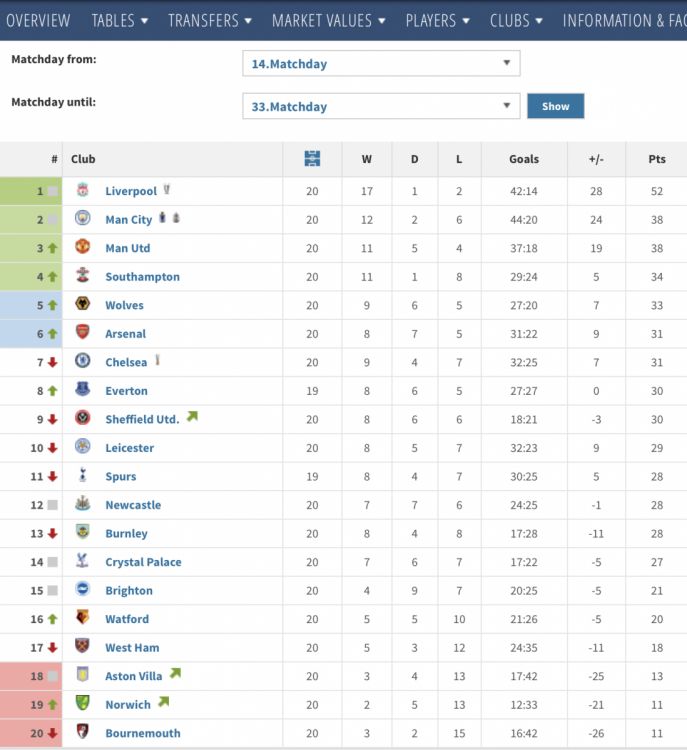Open the 'Matchday from' dropdown

(x=381, y=64)
